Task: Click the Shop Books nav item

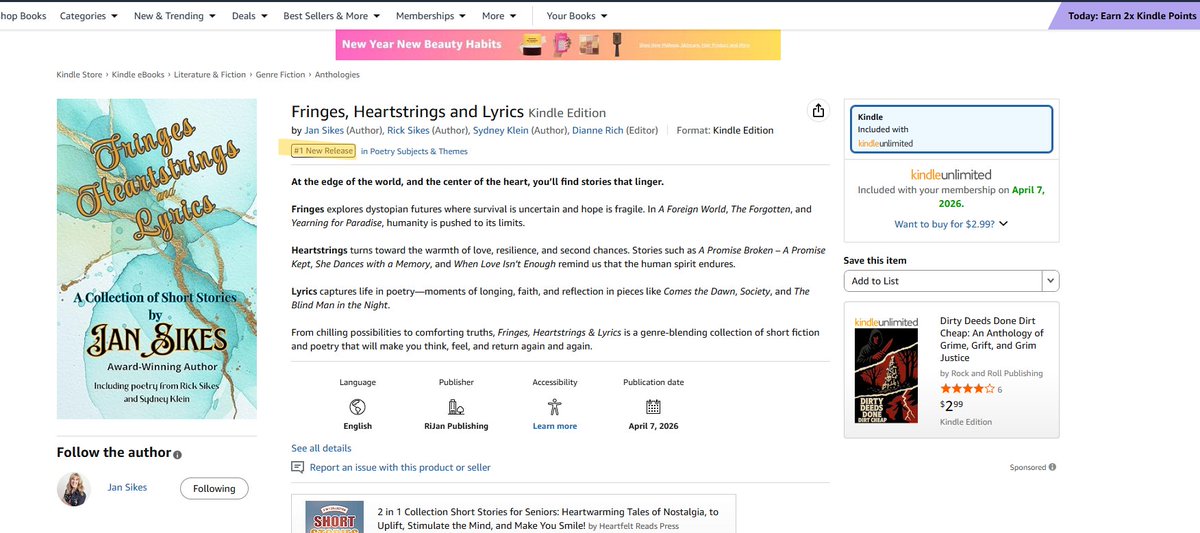Action: (x=23, y=16)
